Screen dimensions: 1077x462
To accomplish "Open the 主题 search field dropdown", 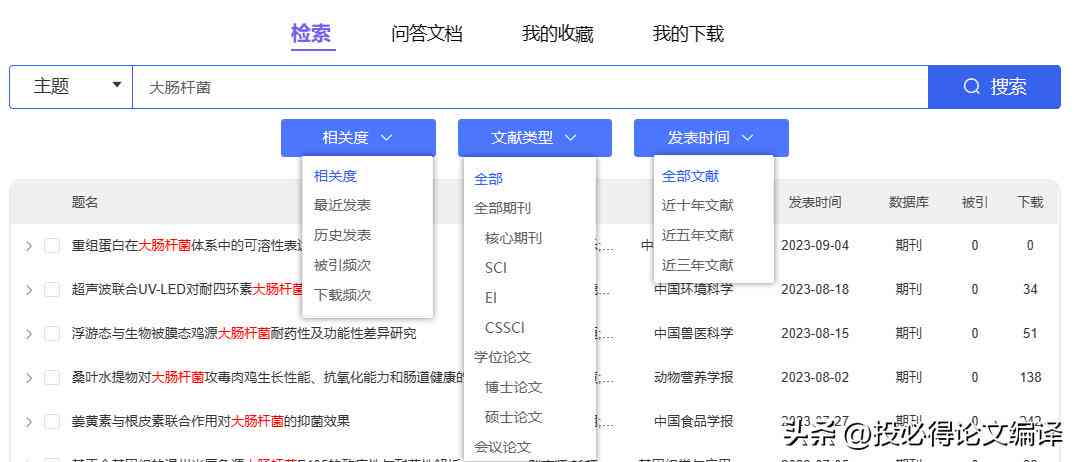I will [71, 86].
